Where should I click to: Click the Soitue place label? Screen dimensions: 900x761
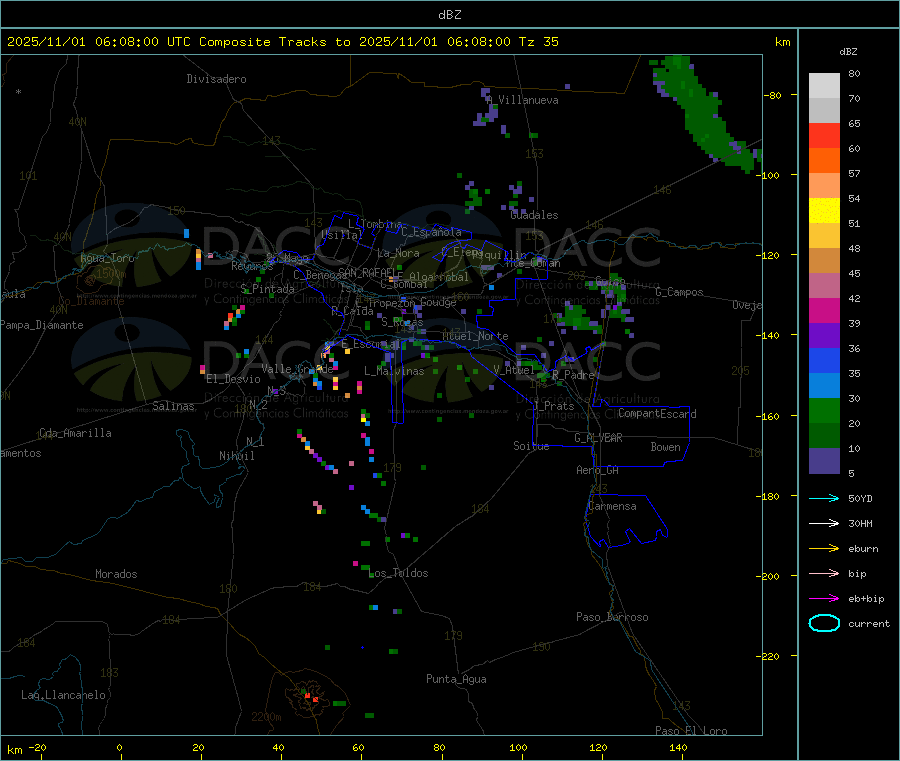[x=531, y=446]
